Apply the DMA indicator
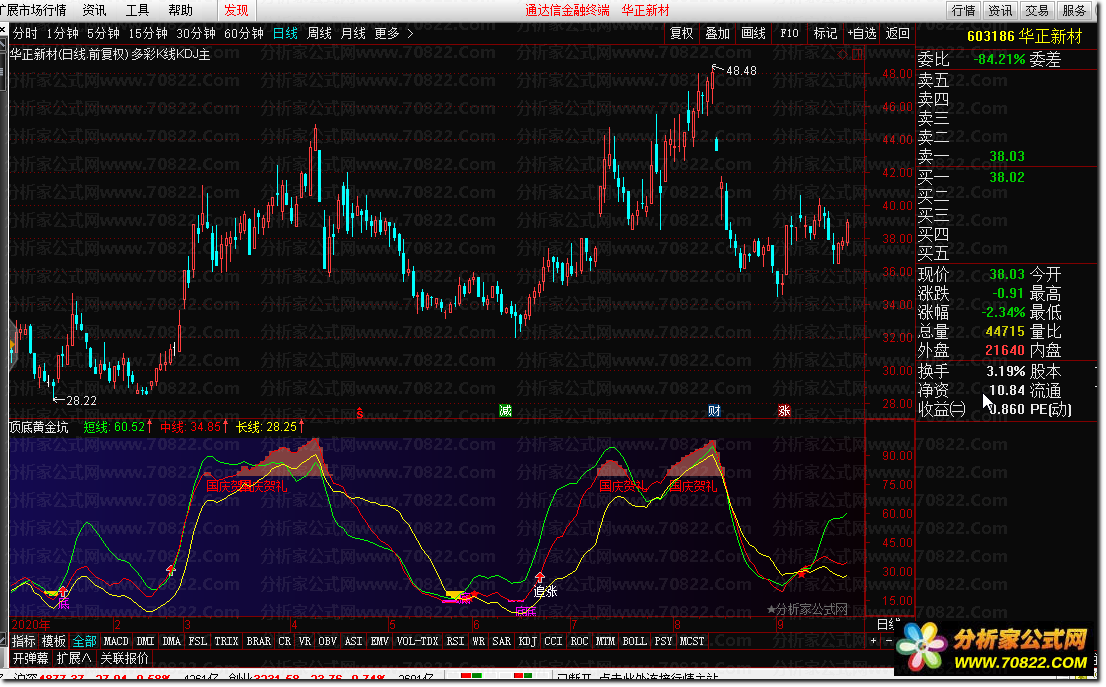1106x687 pixels. click(171, 640)
